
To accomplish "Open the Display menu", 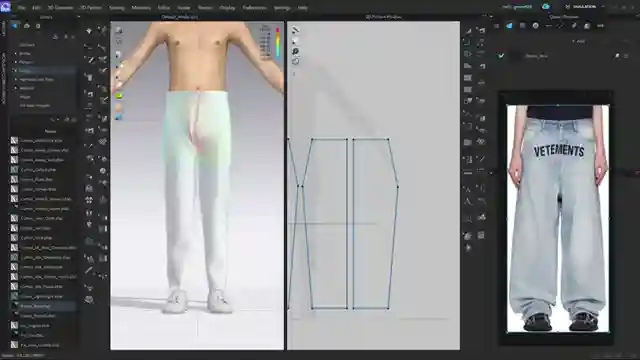I will click(x=227, y=8).
